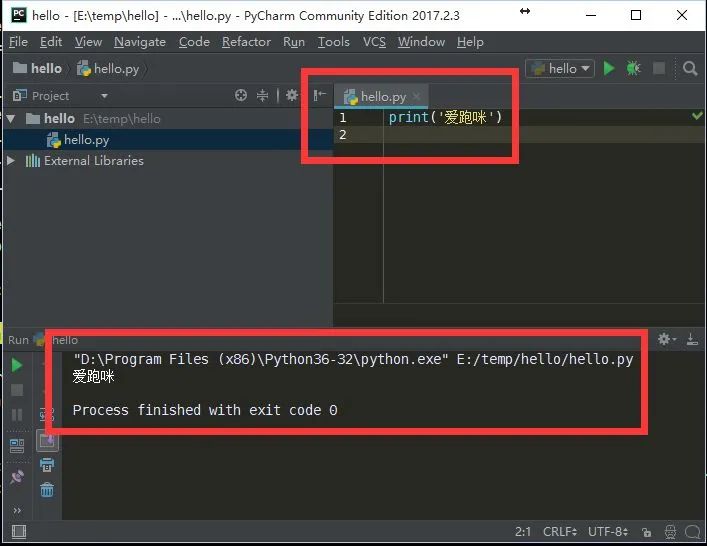Click the CRLF line separator selector

click(x=560, y=532)
